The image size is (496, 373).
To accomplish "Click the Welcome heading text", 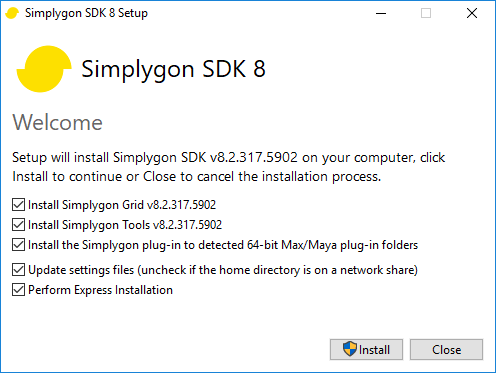I will point(57,123).
